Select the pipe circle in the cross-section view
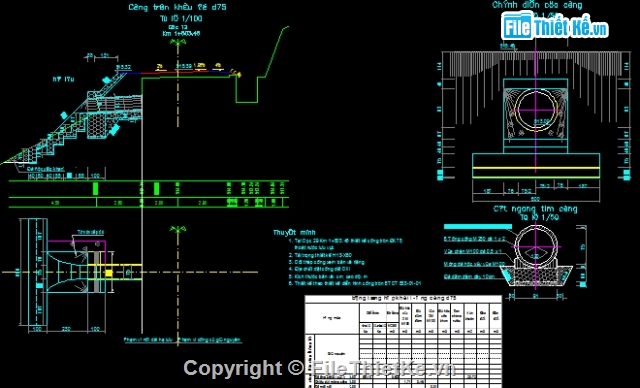The image size is (640, 388). 536,246
